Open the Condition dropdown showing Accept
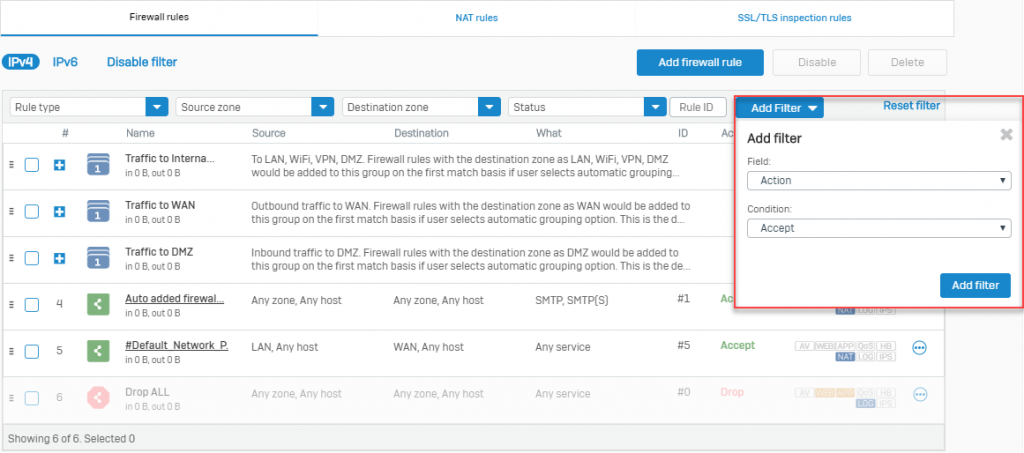 point(879,228)
